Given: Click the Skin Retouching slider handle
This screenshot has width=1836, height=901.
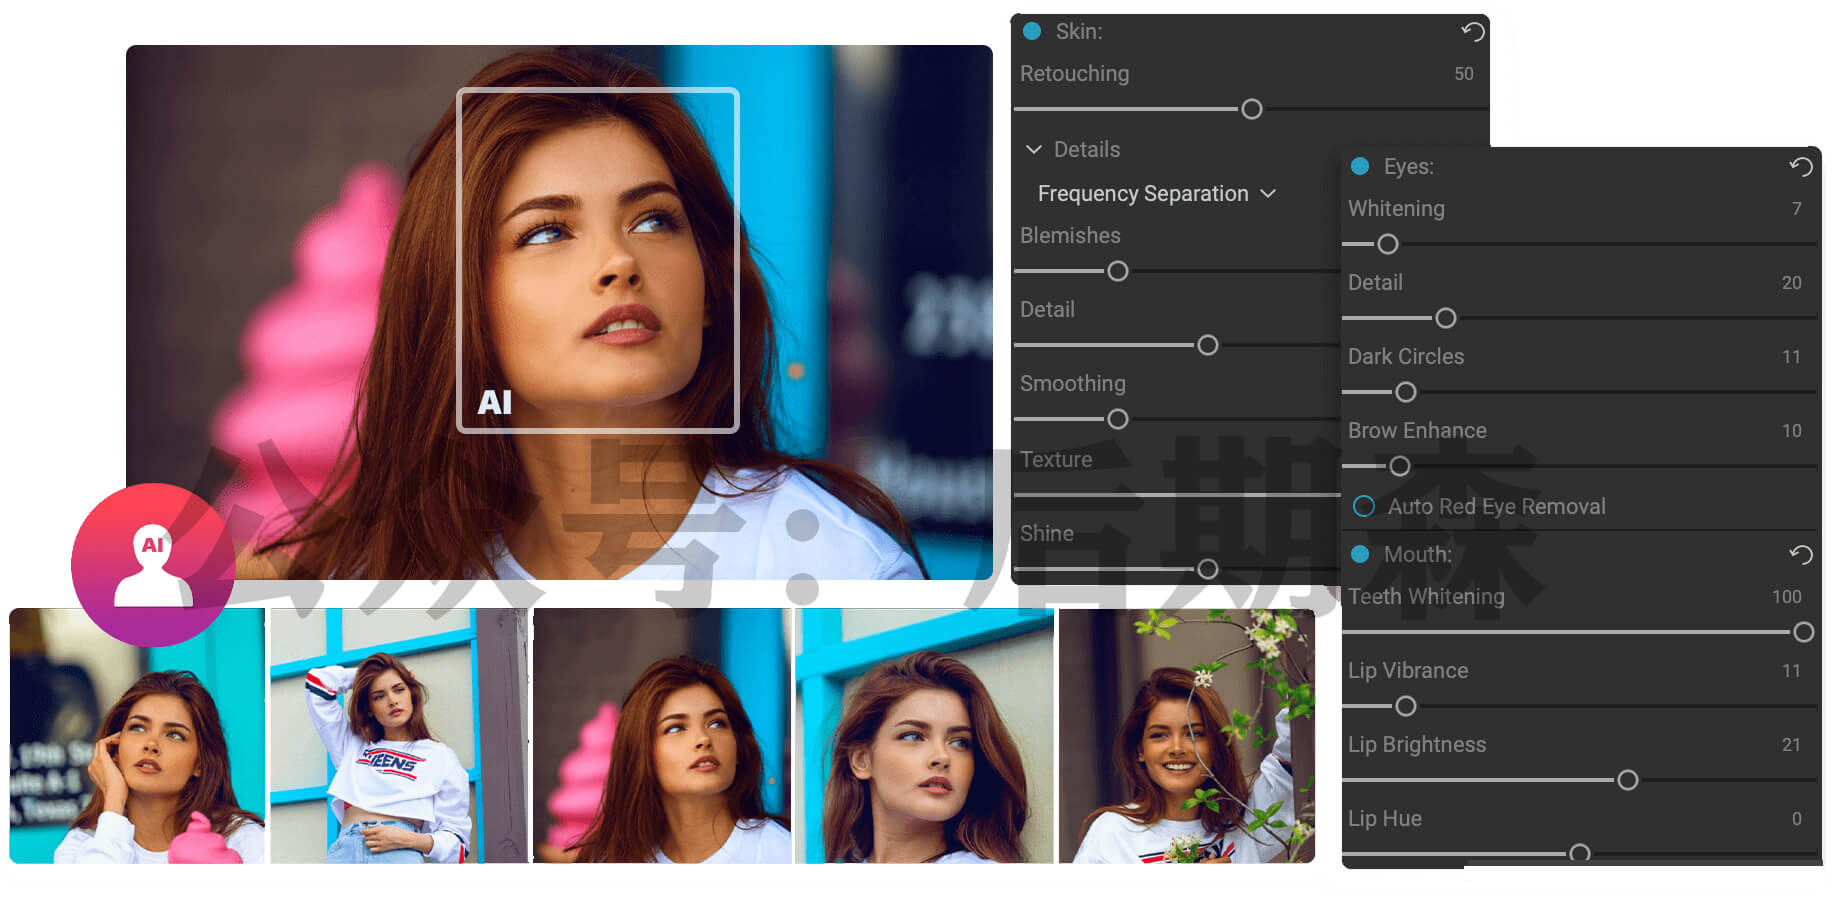Looking at the screenshot, I should tap(1251, 109).
